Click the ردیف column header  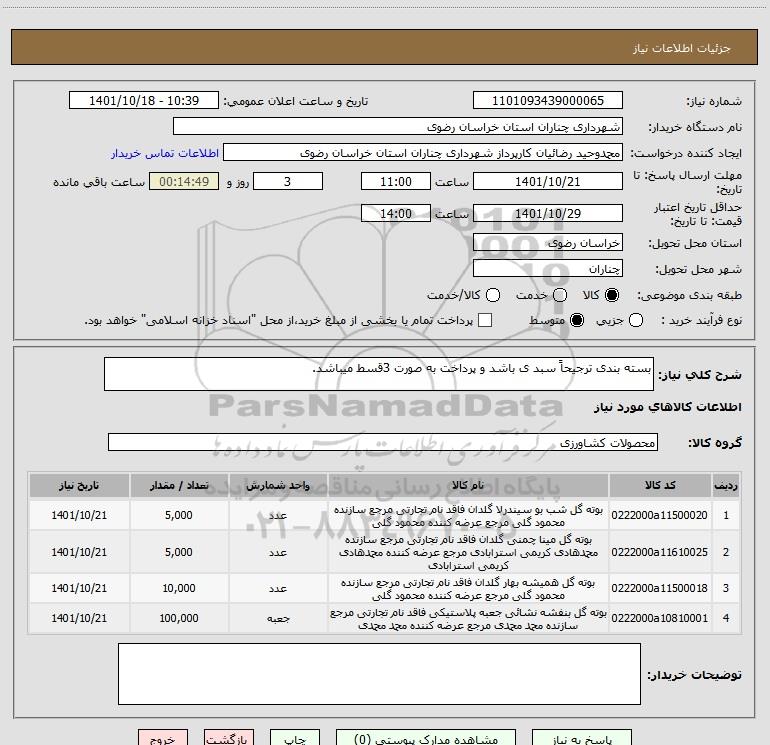pos(726,485)
